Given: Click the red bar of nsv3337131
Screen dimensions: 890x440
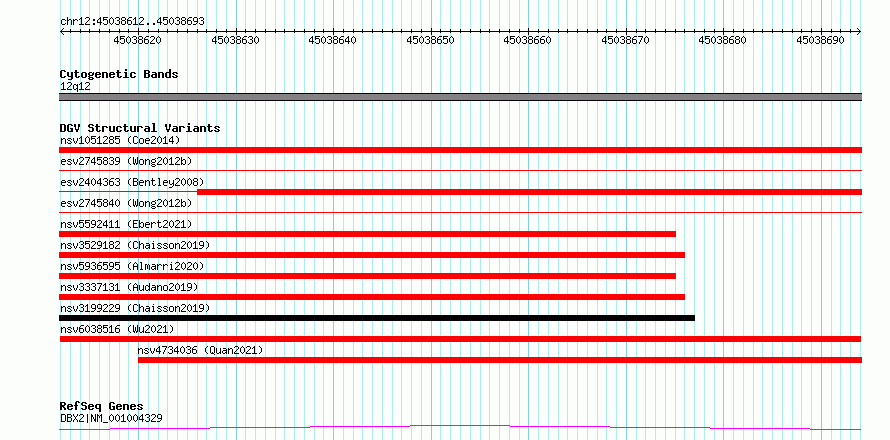Looking at the screenshot, I should (372, 297).
